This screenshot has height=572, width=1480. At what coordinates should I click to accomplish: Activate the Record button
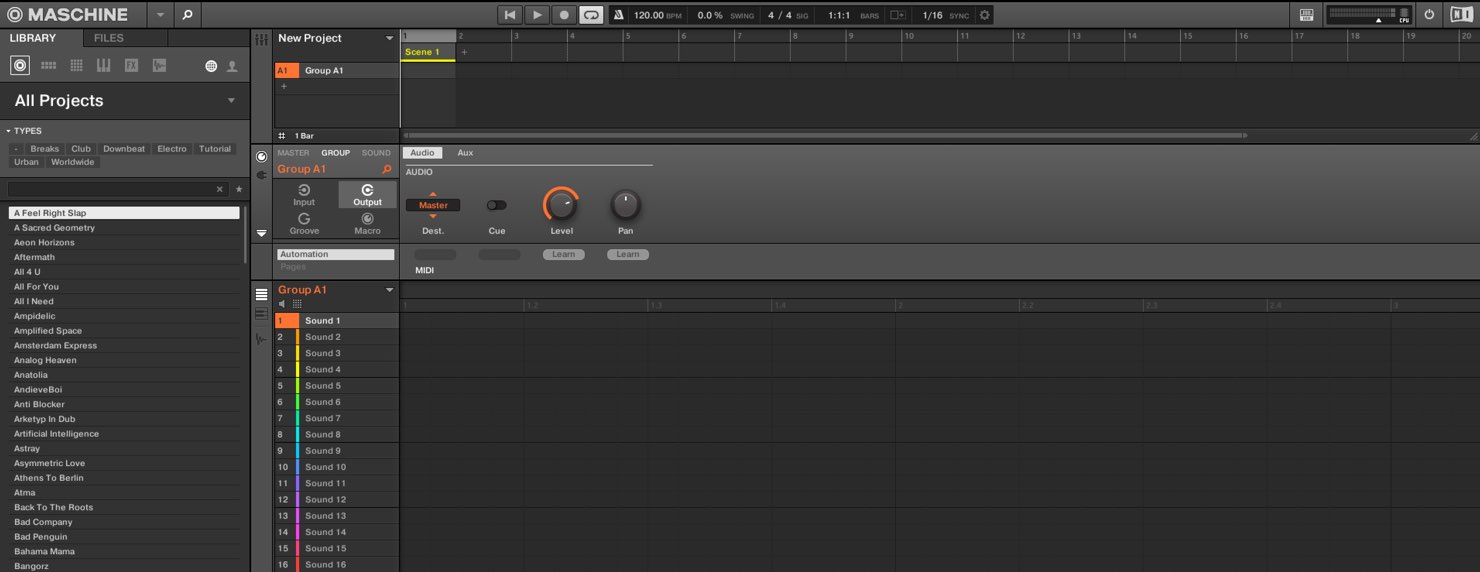564,15
